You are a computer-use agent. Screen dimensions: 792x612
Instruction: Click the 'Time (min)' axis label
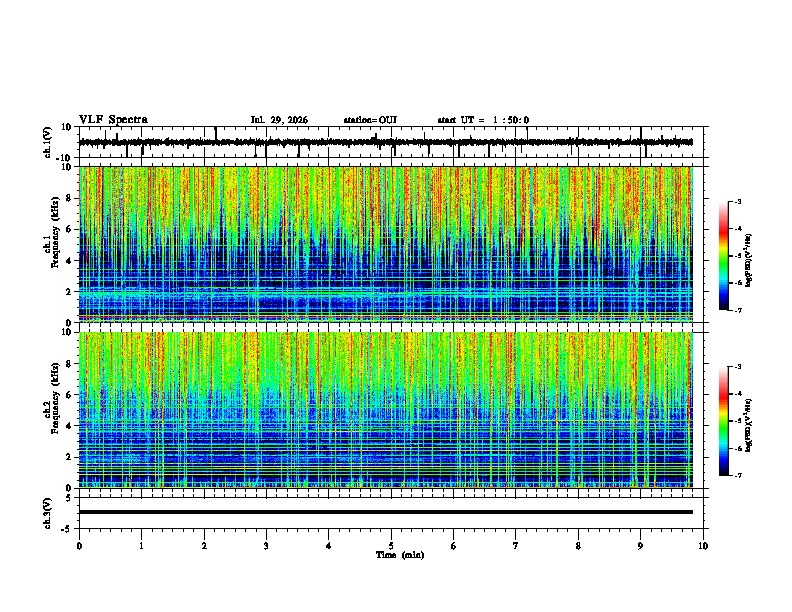tap(400, 555)
